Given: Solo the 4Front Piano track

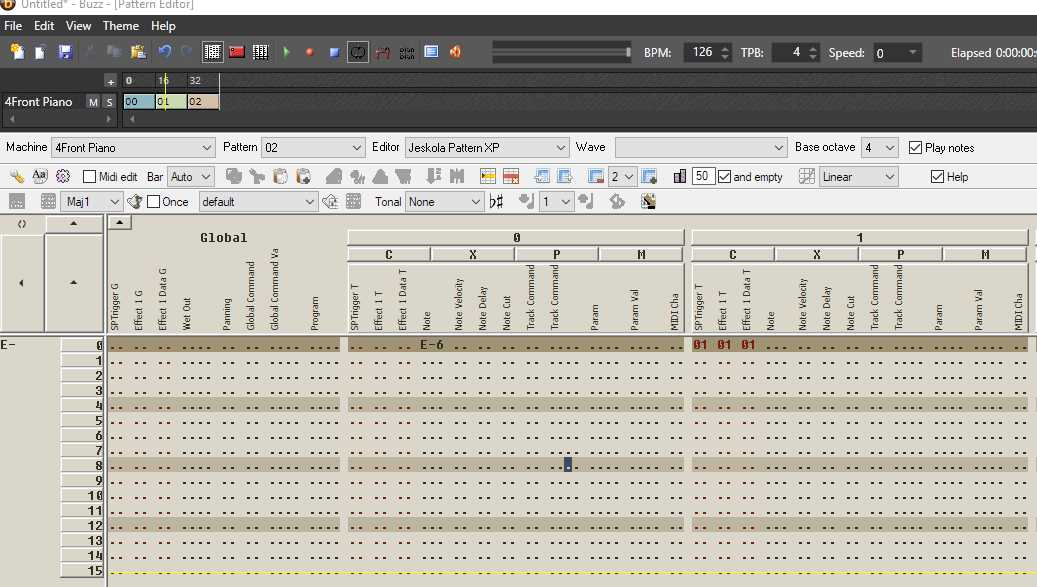Looking at the screenshot, I should [109, 102].
